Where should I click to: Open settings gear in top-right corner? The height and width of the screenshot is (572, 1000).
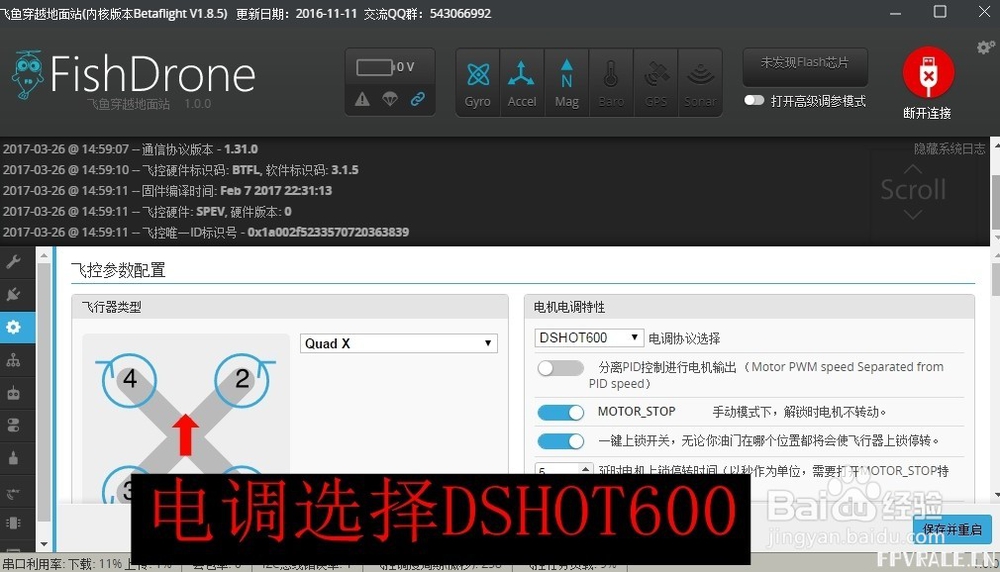[x=985, y=47]
